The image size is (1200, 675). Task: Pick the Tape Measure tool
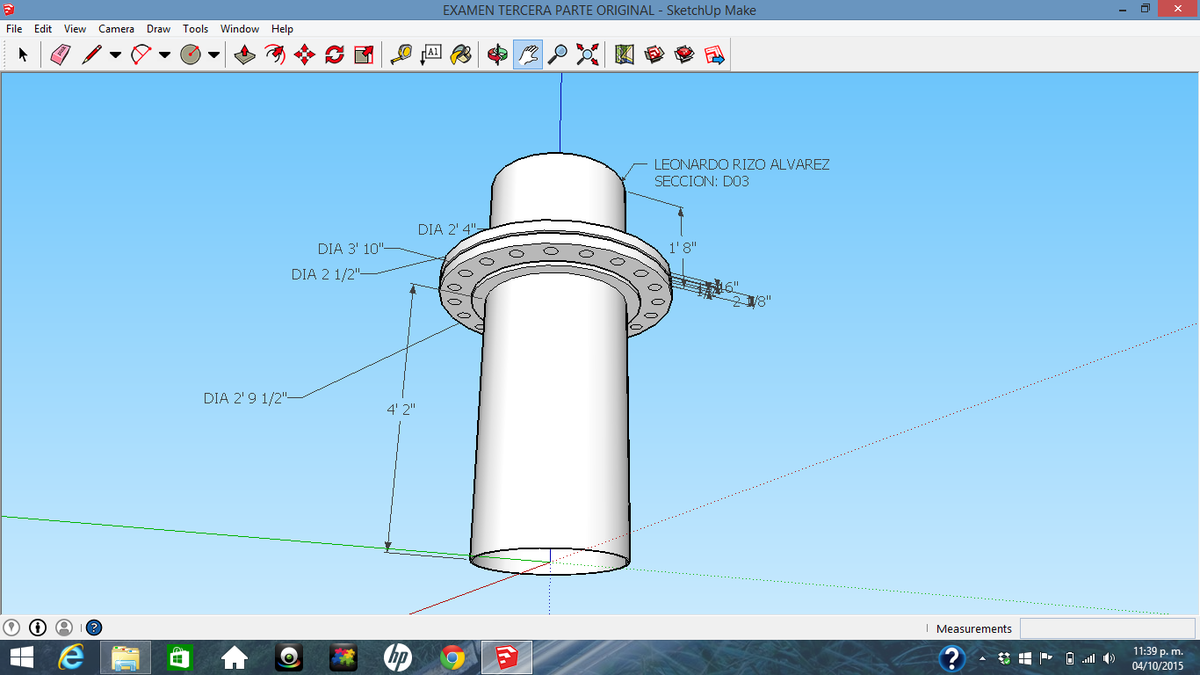click(402, 55)
